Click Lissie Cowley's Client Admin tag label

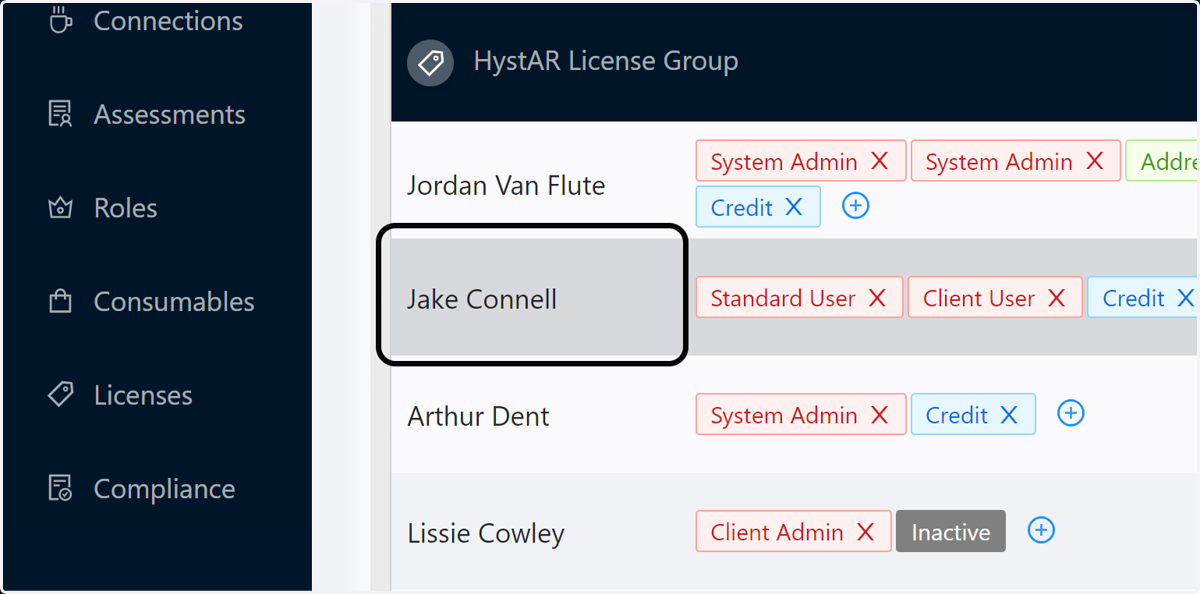pos(777,532)
